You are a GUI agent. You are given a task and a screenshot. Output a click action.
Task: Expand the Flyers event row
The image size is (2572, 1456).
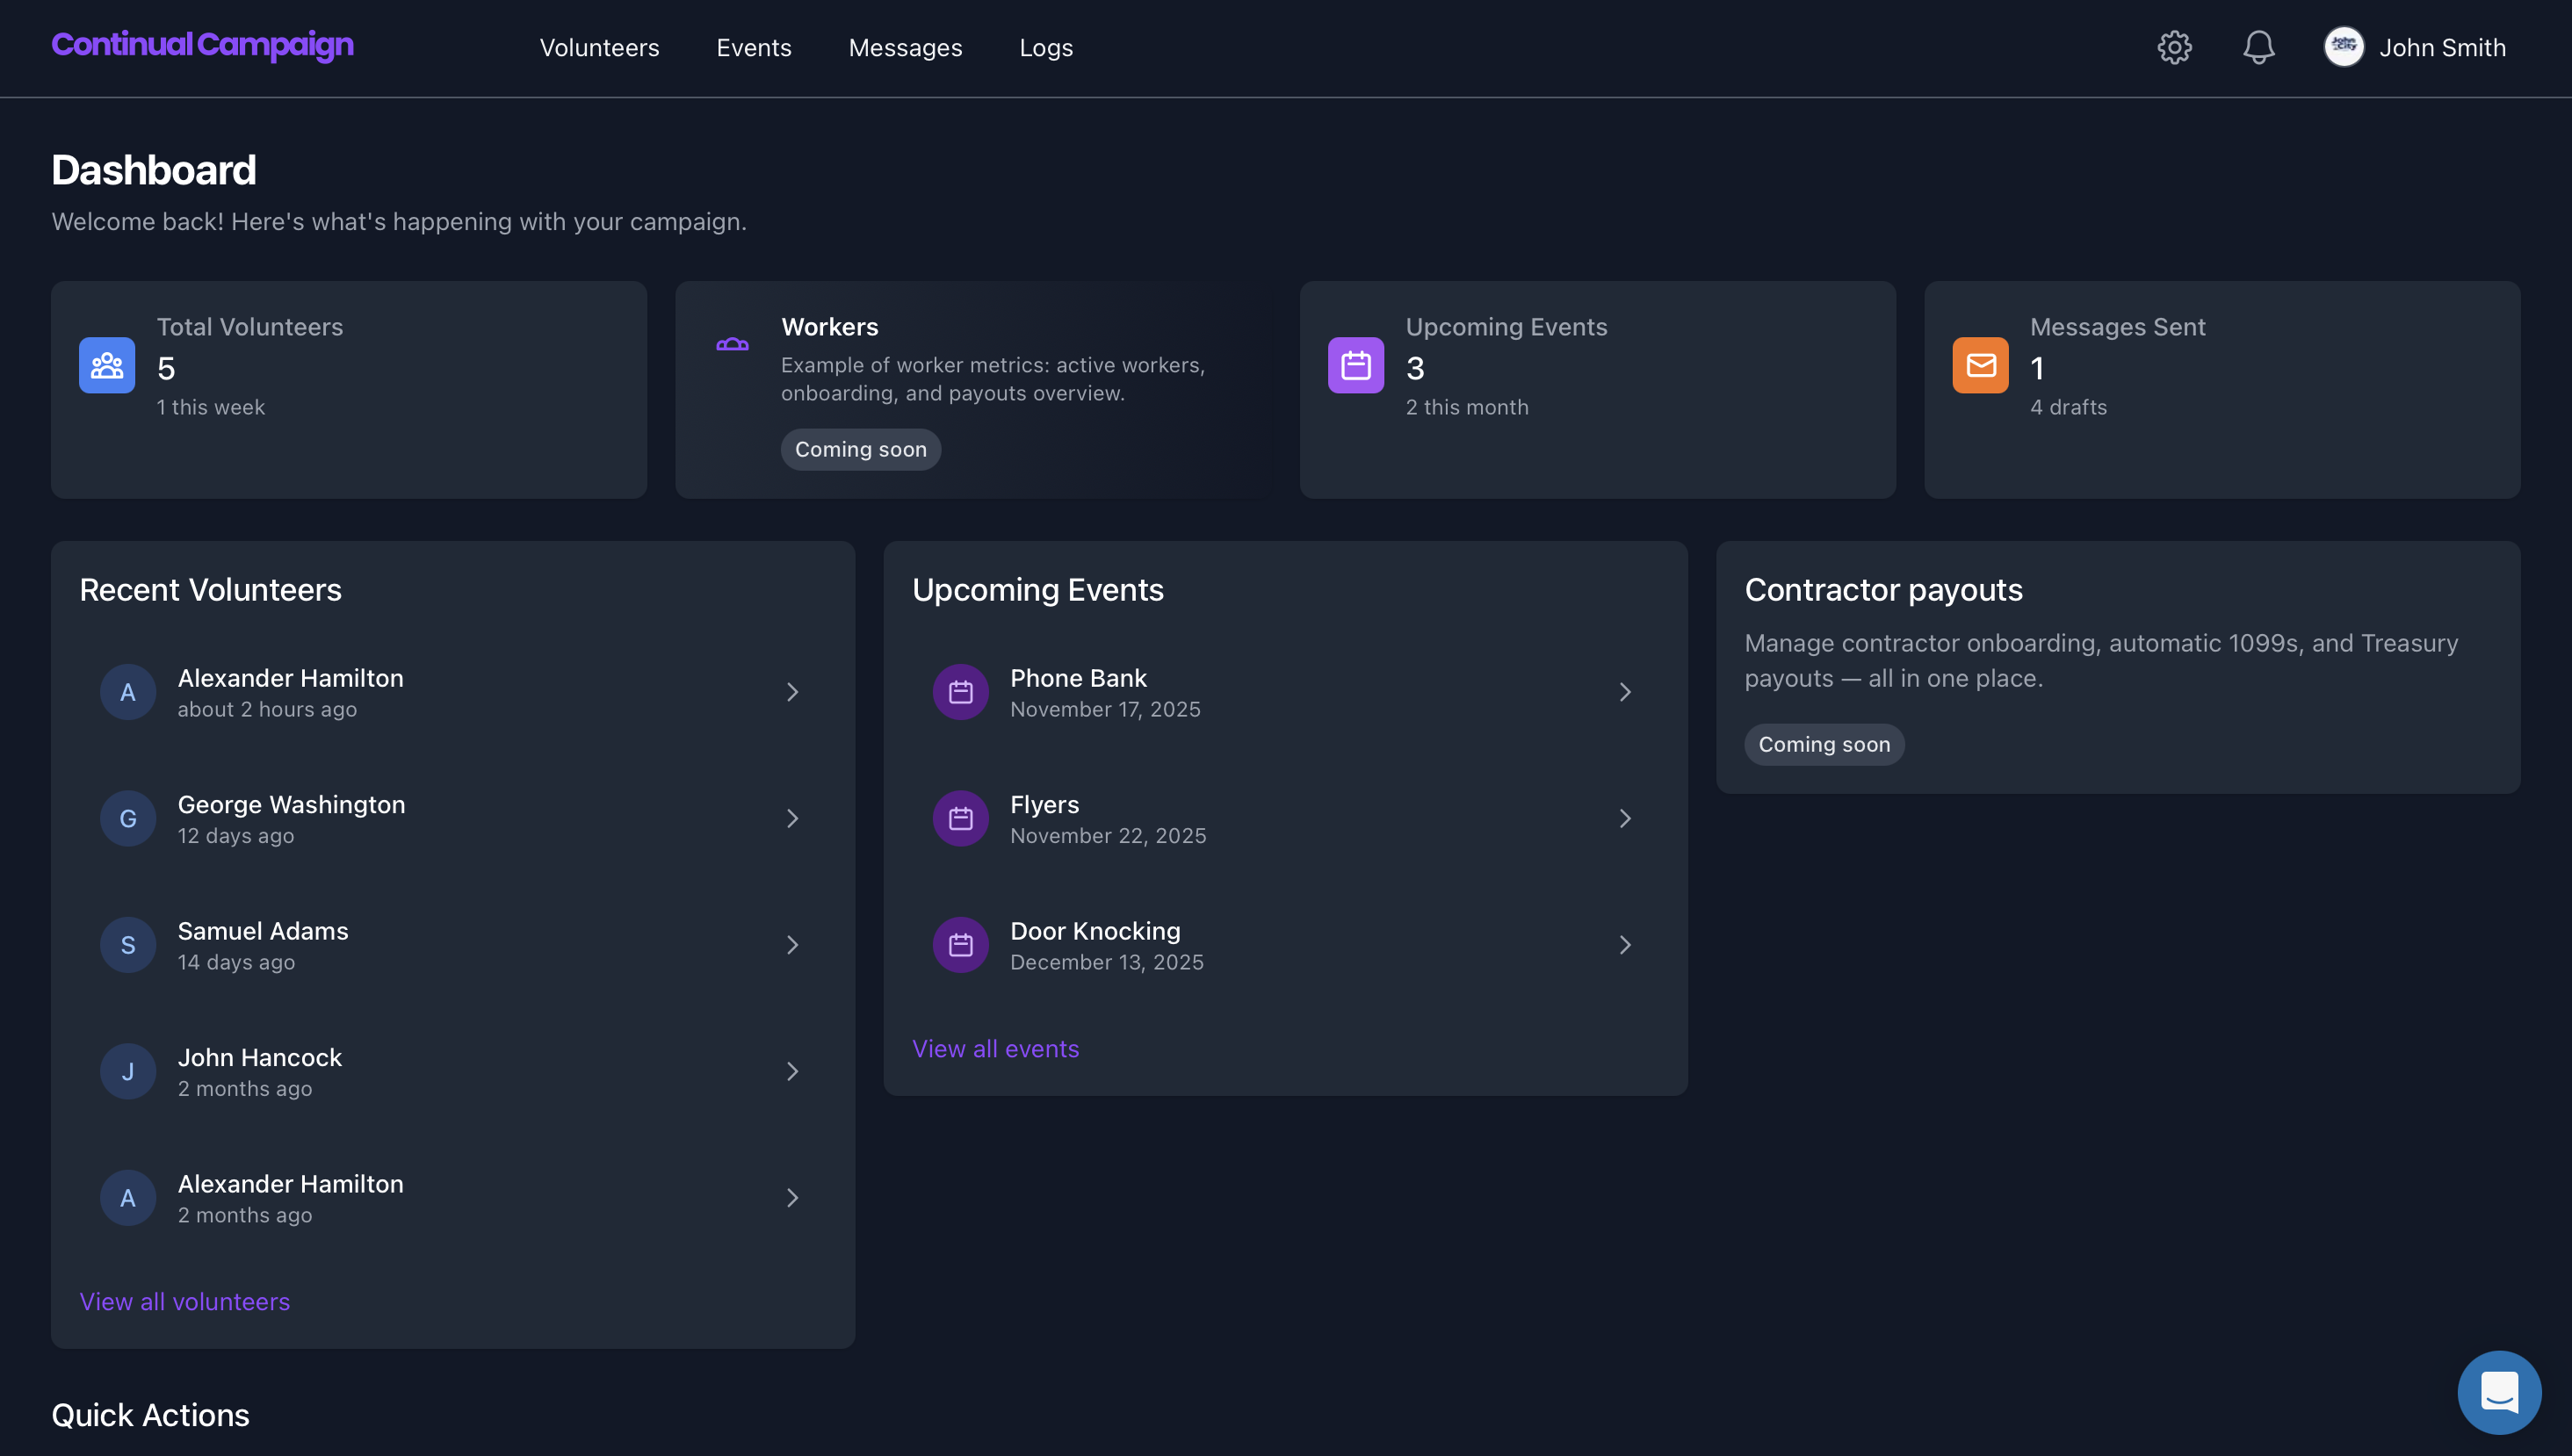pyautogui.click(x=1625, y=818)
